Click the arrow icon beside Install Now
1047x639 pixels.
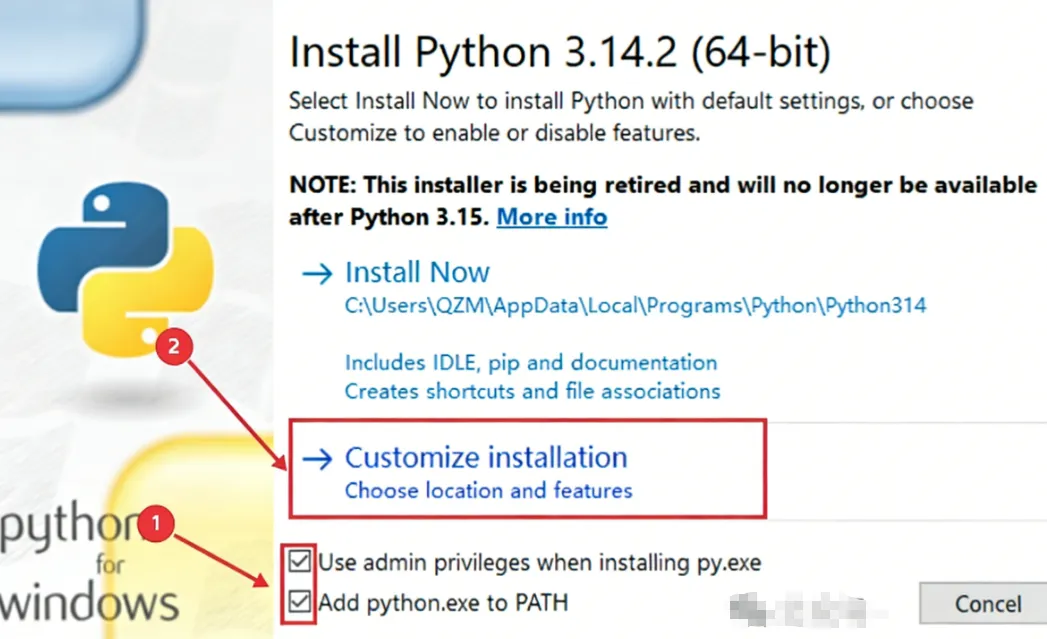coord(317,273)
